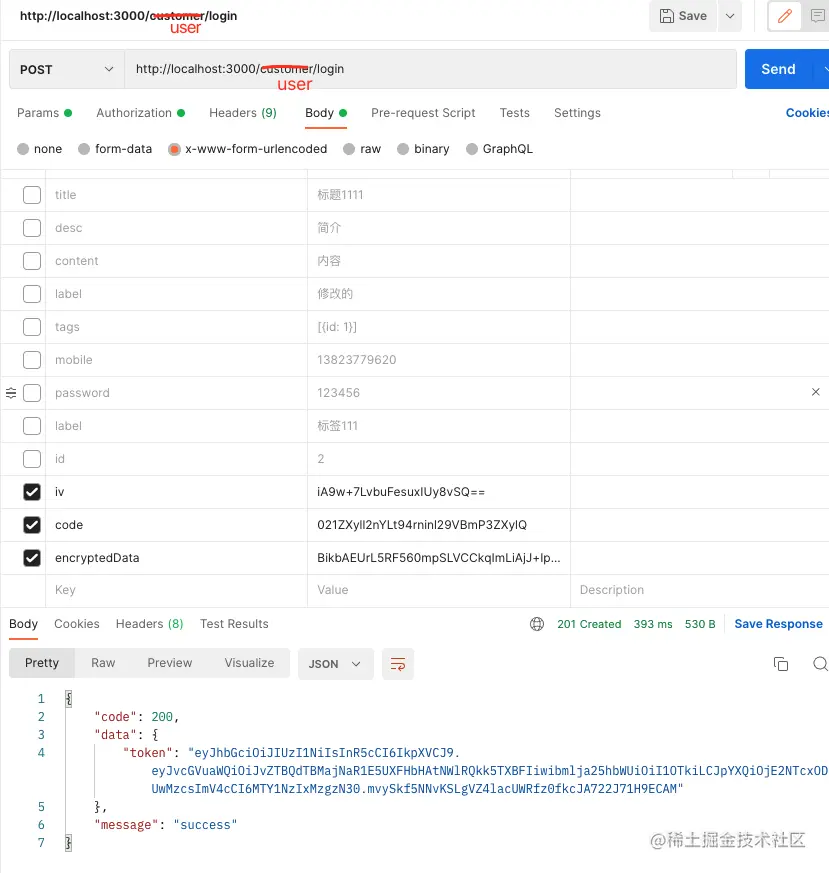Viewport: 829px width, 873px height.
Task: Enable the password parameter checkbox
Action: (x=32, y=393)
